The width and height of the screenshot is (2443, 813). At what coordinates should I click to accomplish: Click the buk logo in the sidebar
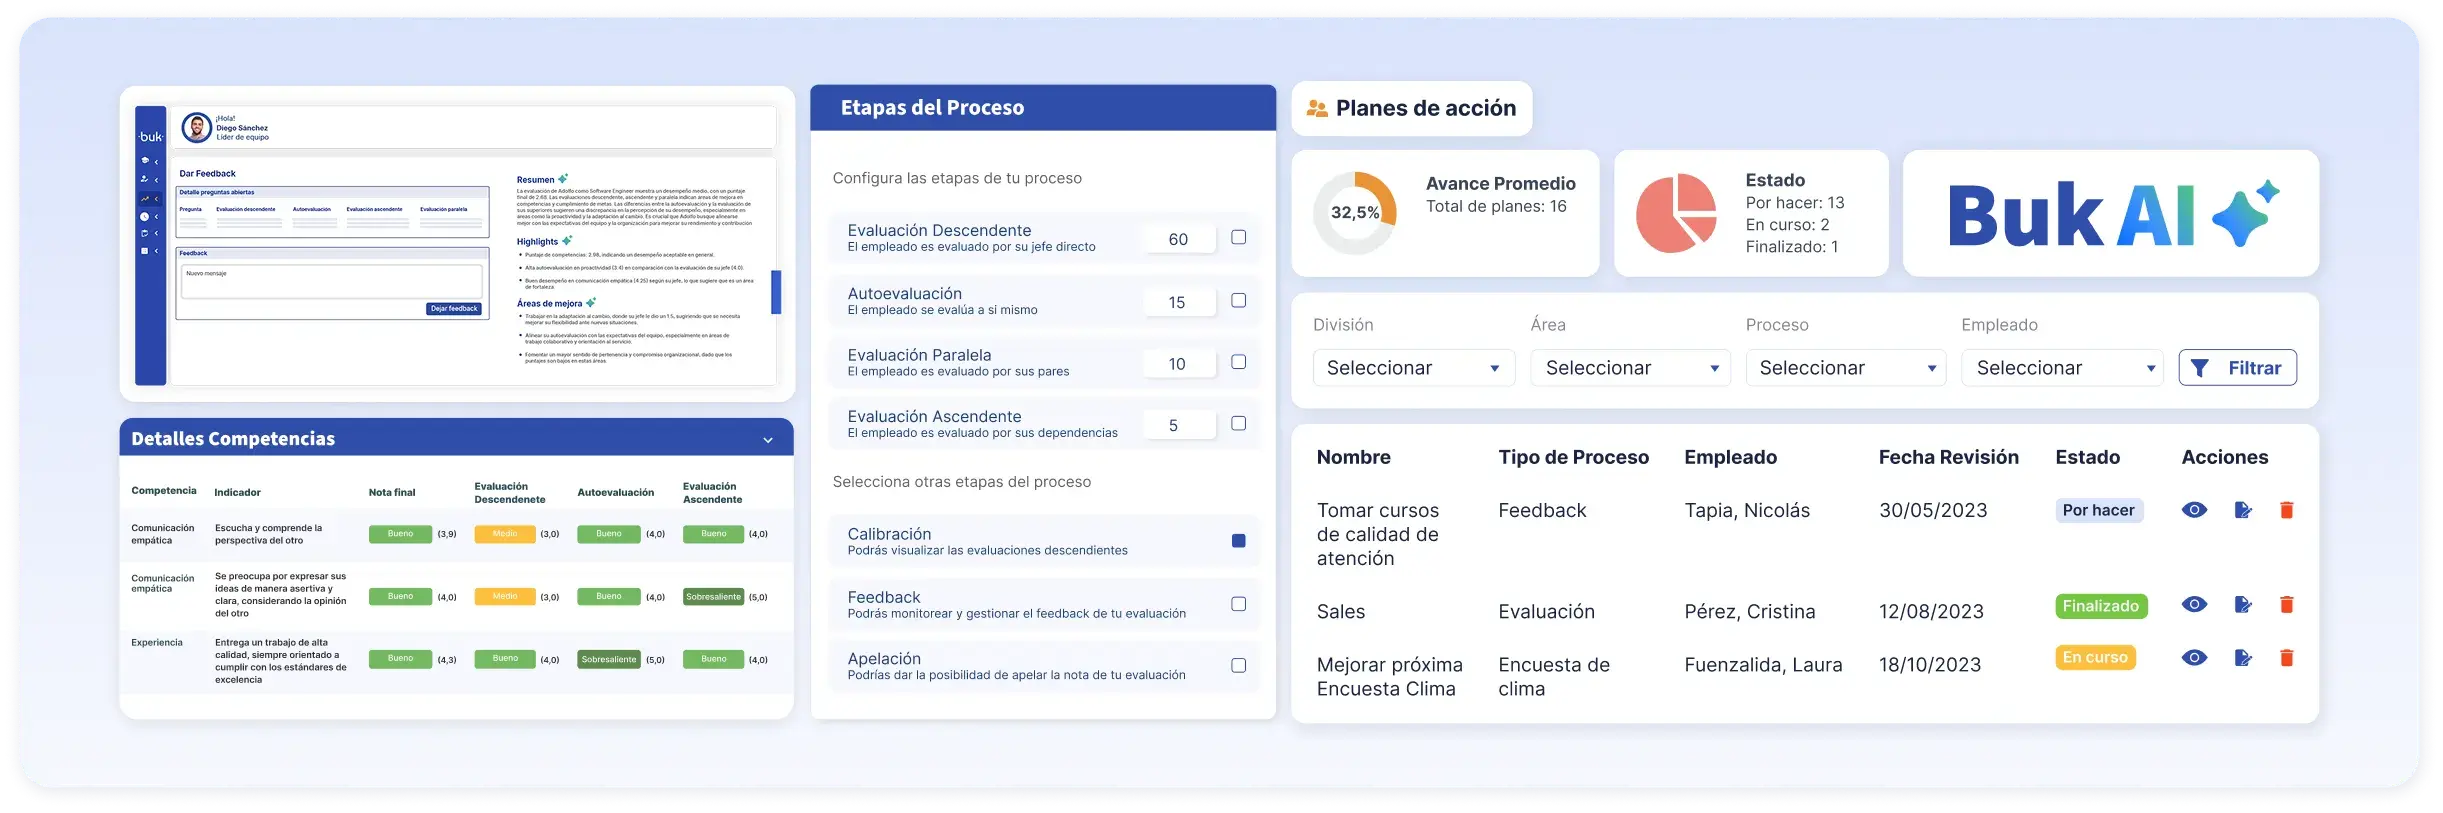tap(151, 137)
